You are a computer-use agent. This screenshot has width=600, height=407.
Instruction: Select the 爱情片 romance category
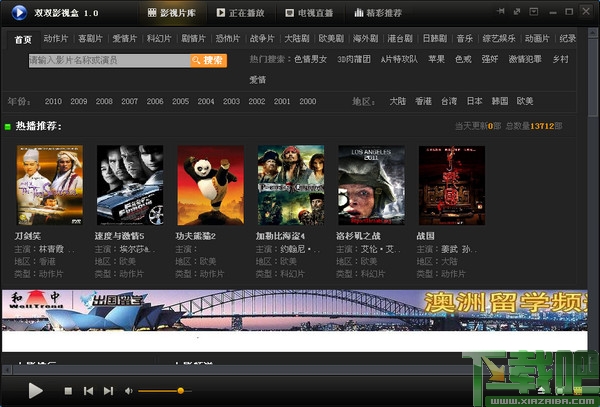pyautogui.click(x=125, y=39)
